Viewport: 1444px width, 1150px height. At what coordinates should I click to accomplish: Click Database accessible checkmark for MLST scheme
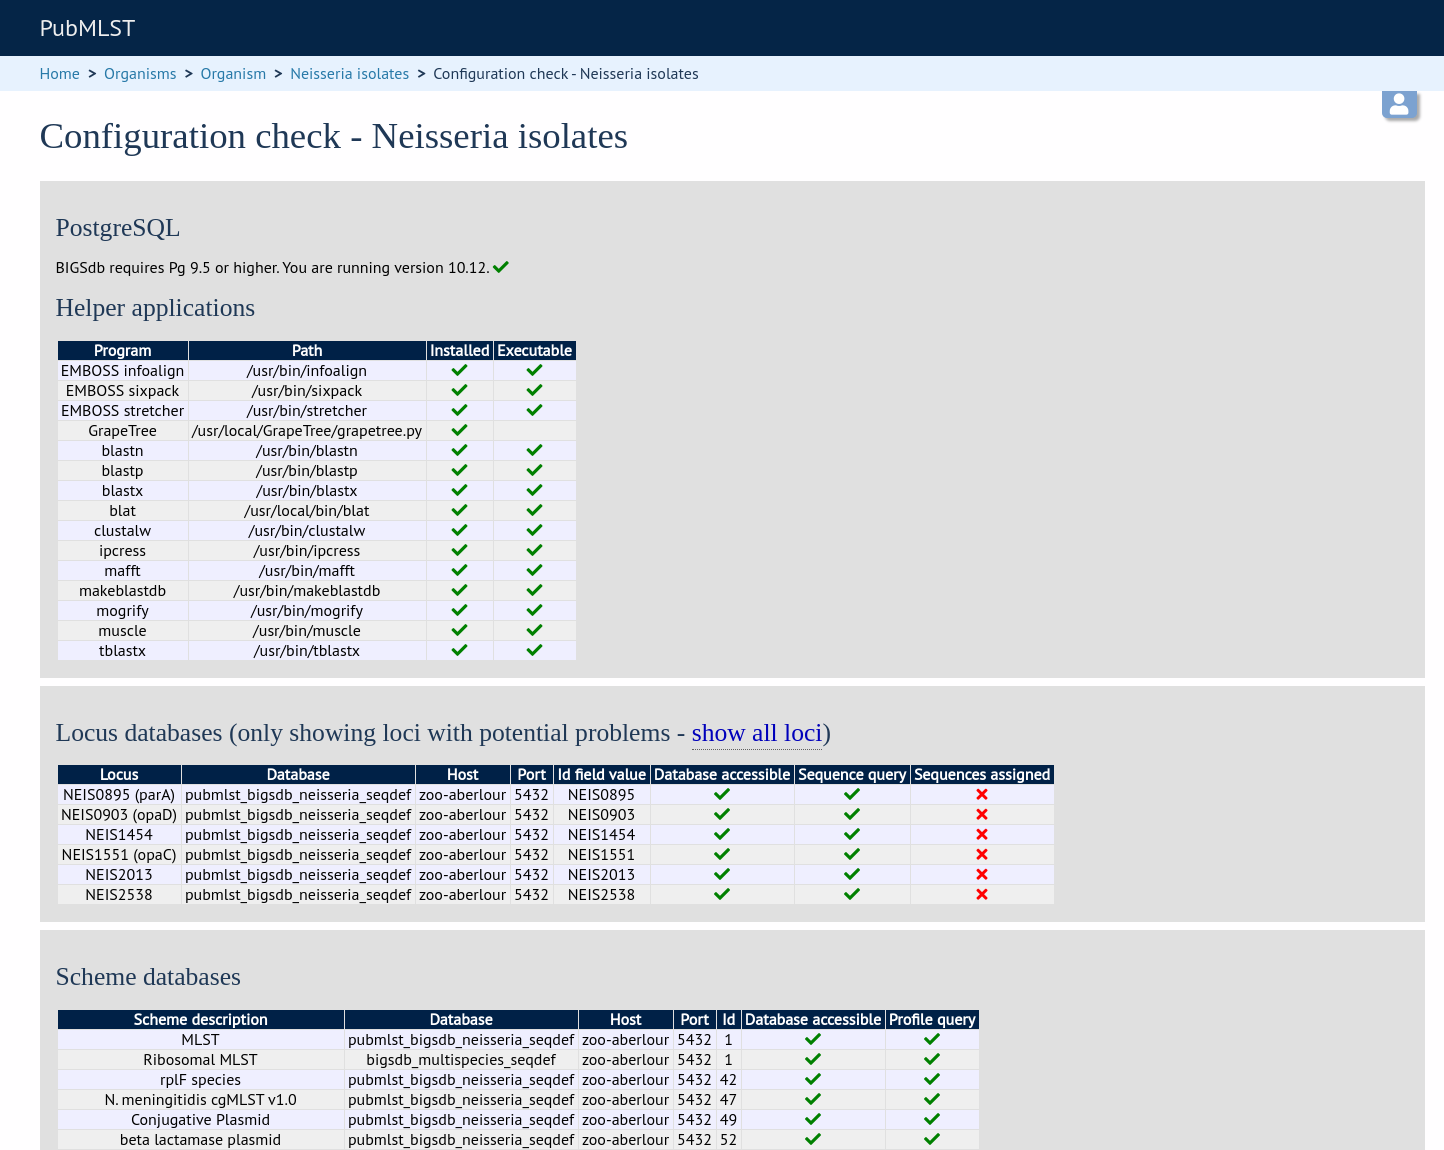pos(813,1039)
